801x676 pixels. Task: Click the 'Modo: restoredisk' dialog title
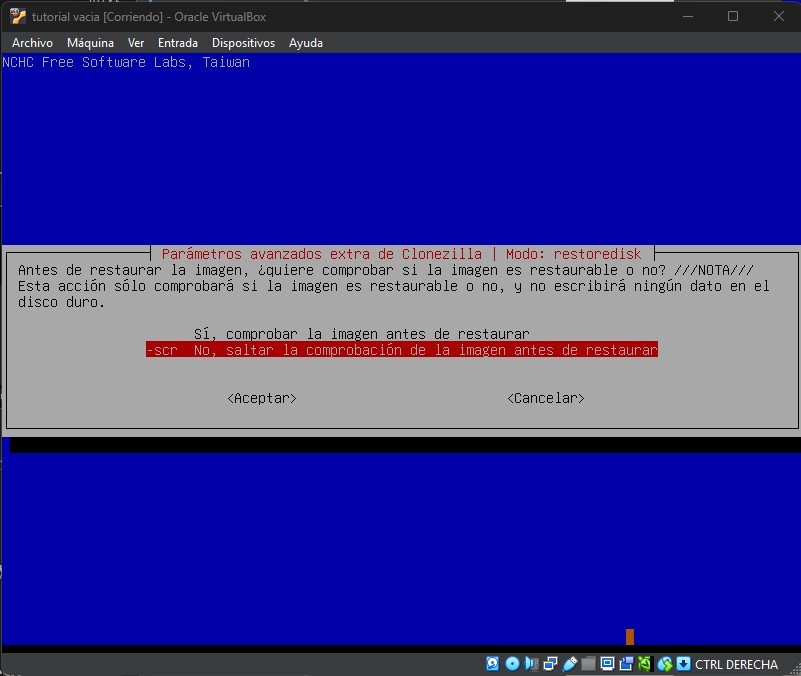click(573, 254)
